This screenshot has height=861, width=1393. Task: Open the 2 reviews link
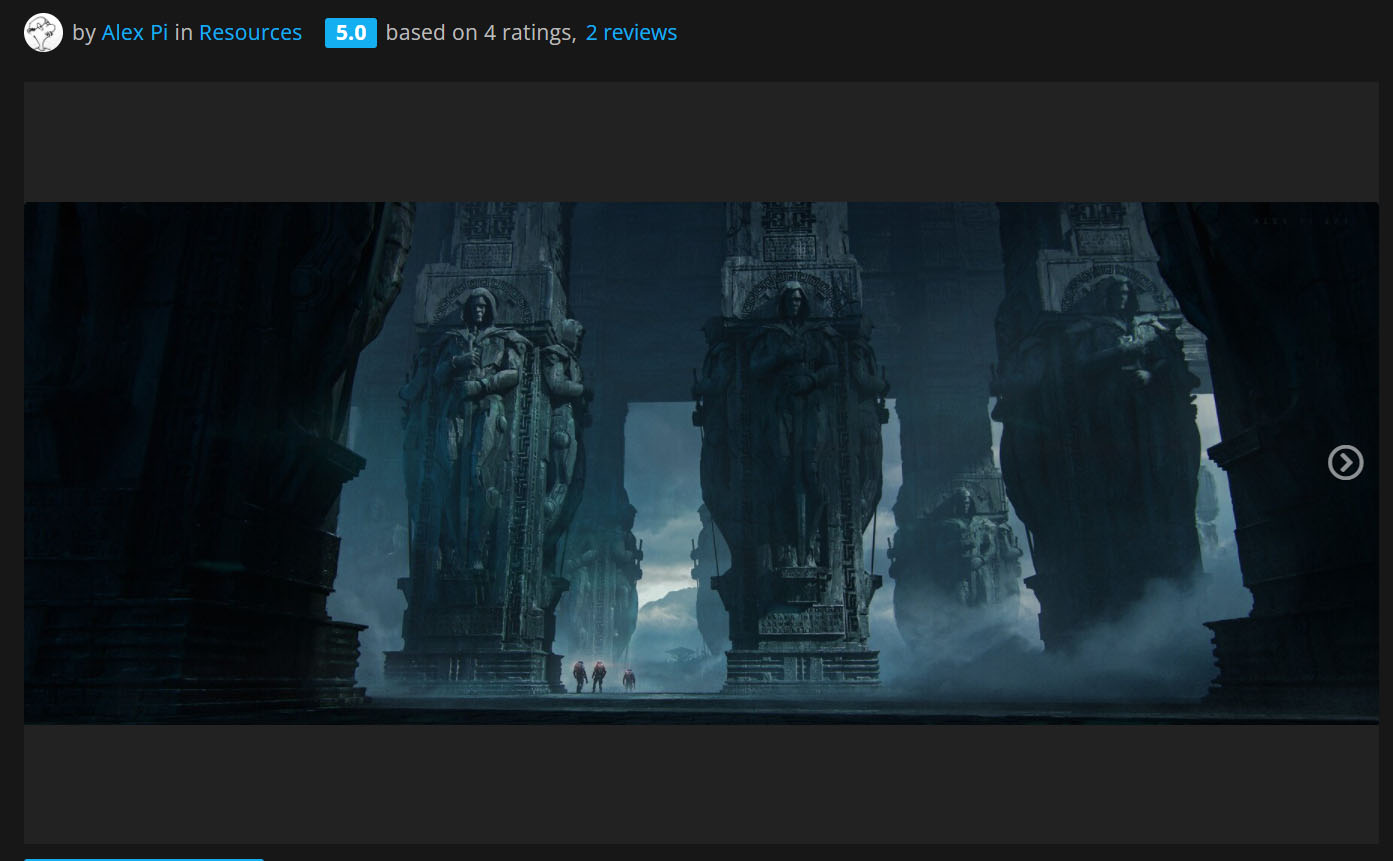point(631,33)
